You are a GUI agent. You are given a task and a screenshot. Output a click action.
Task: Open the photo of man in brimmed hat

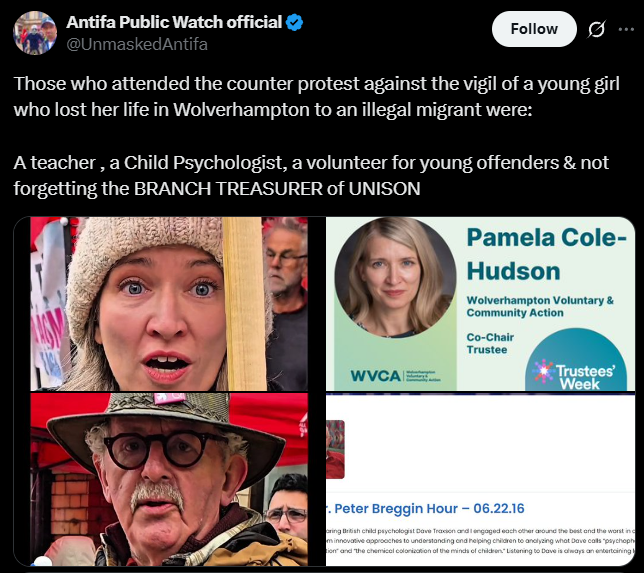(169, 479)
